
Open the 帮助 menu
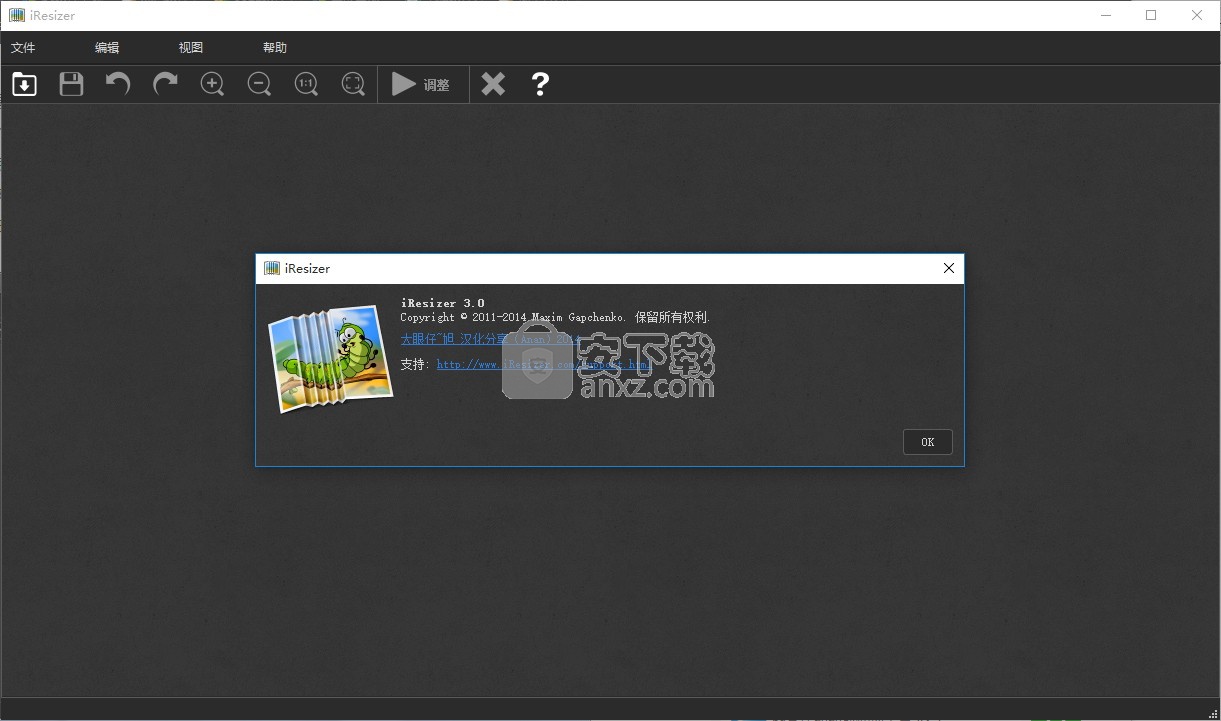275,47
